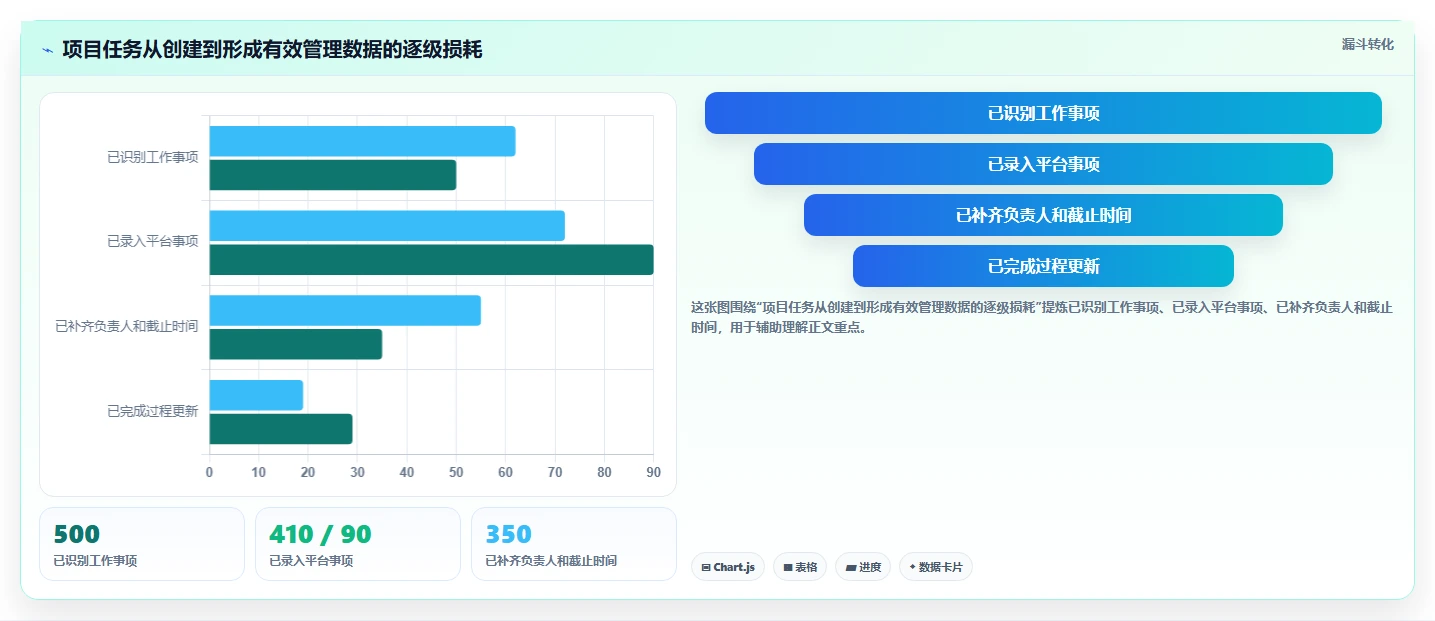Click the icon inside the 表格 chip
Screen dimensions: 1435x621
[x=788, y=567]
